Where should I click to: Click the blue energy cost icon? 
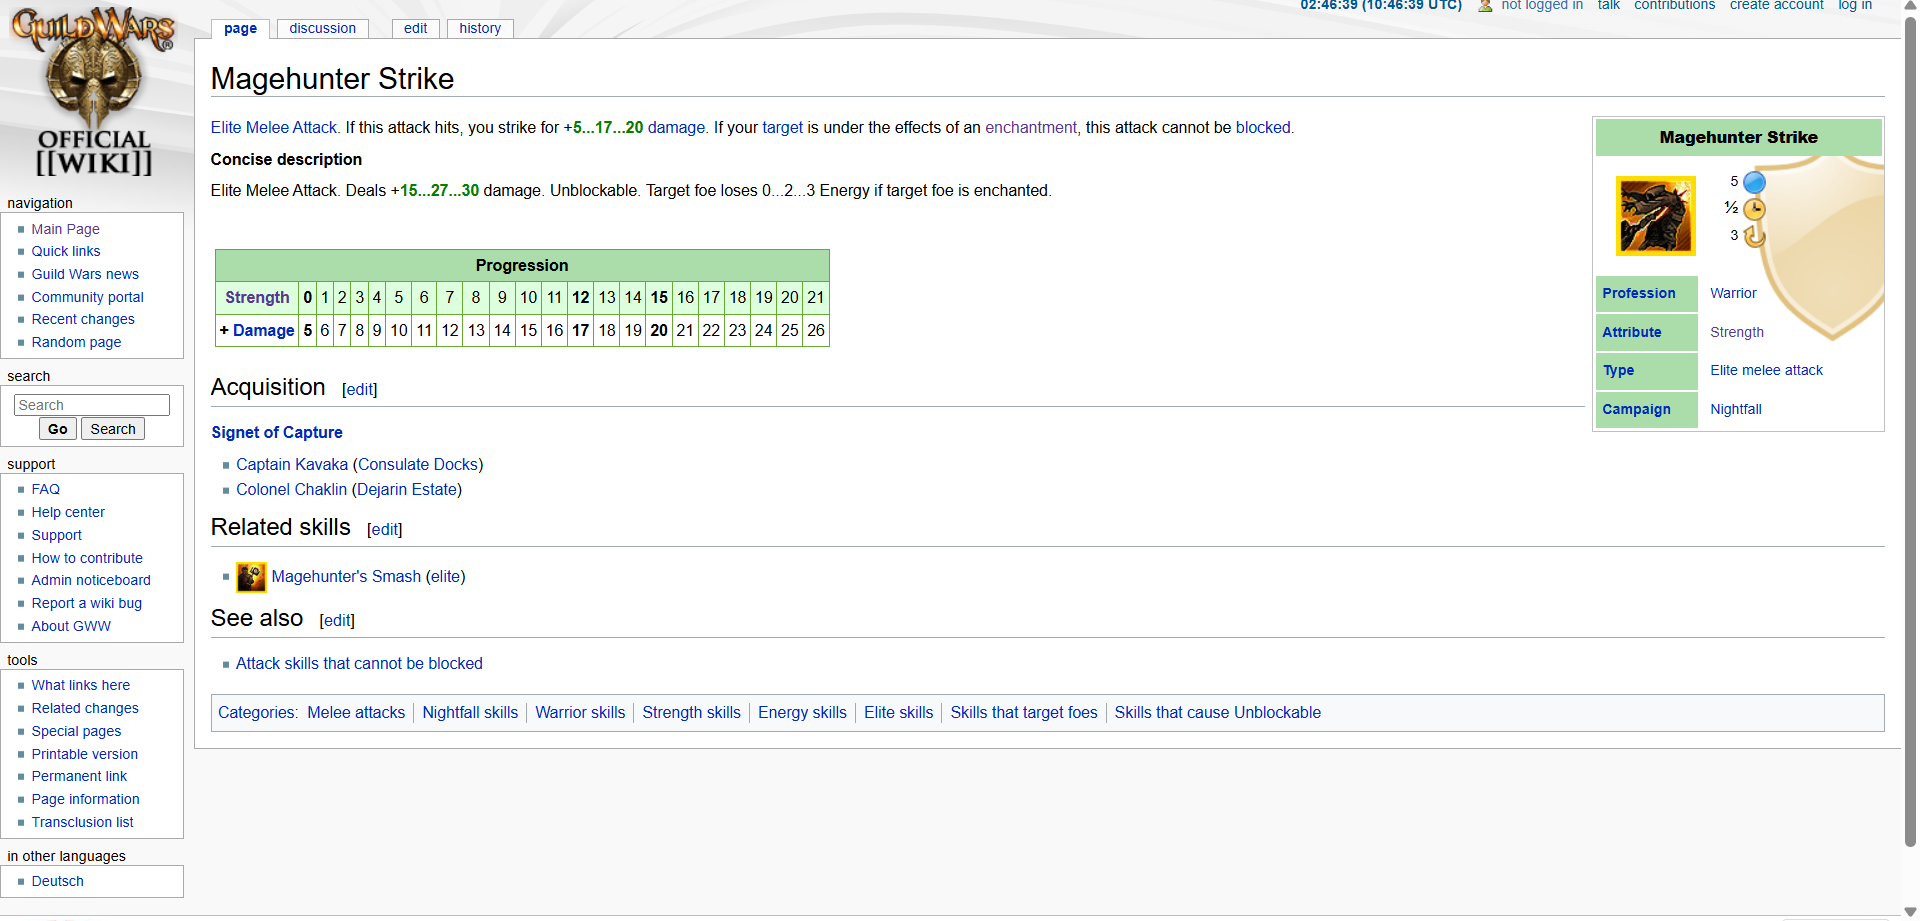point(1754,182)
